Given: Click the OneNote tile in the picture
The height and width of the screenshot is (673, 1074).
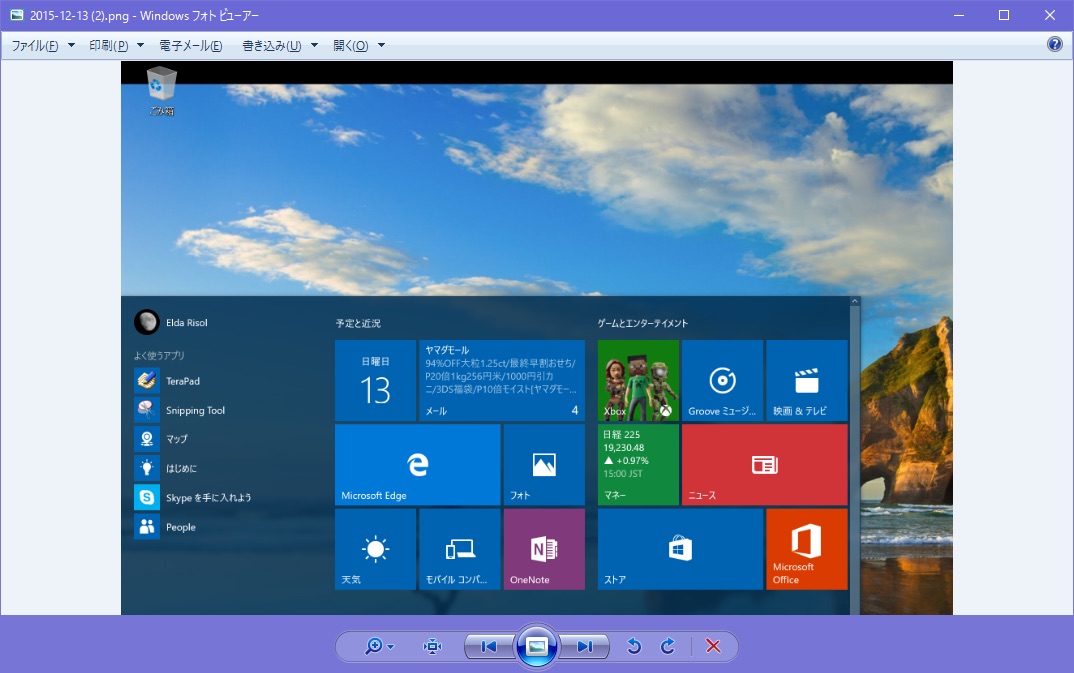Looking at the screenshot, I should click(x=544, y=549).
